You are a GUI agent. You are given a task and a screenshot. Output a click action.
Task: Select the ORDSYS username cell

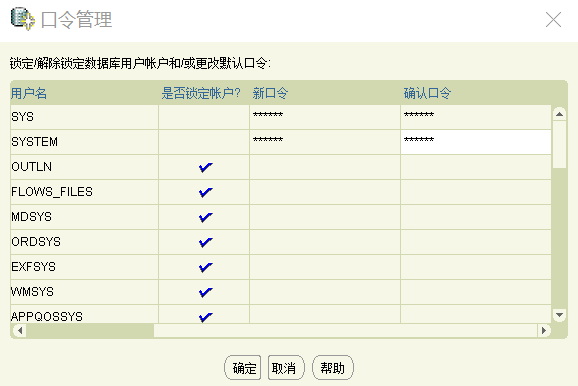[x=84, y=242]
